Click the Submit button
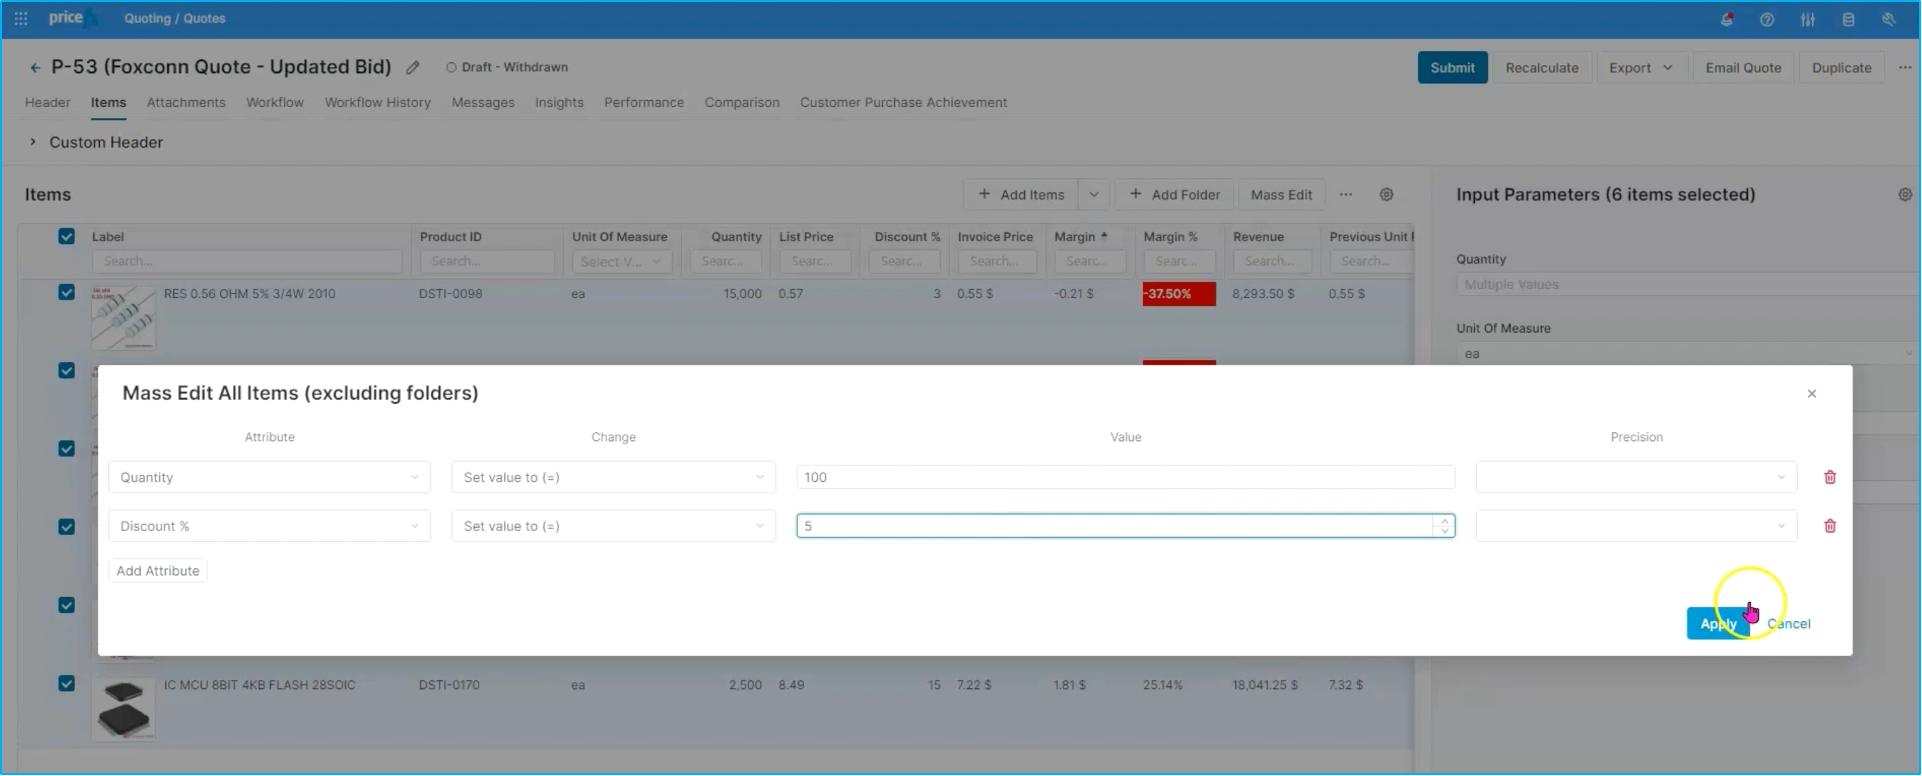Image resolution: width=1922 pixels, height=776 pixels. 1452,67
